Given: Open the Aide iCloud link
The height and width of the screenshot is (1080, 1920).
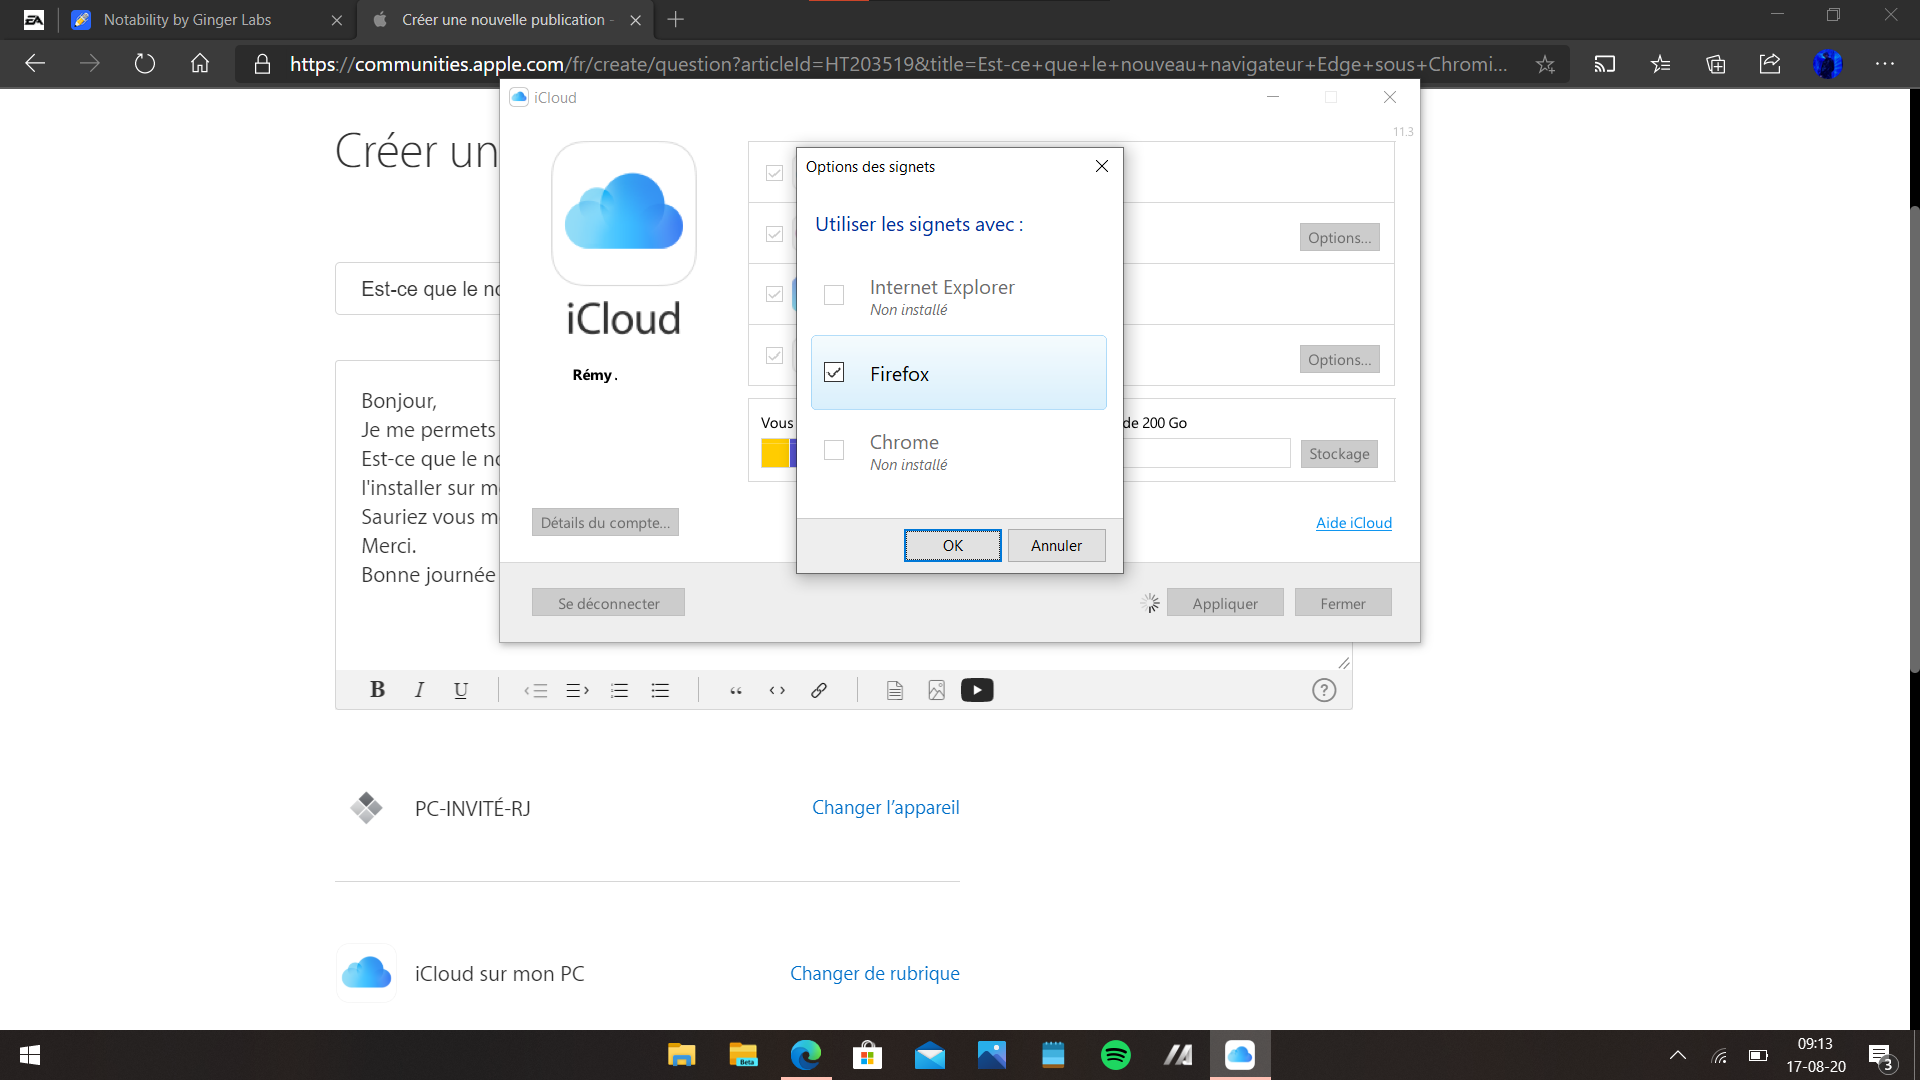Looking at the screenshot, I should coord(1353,523).
